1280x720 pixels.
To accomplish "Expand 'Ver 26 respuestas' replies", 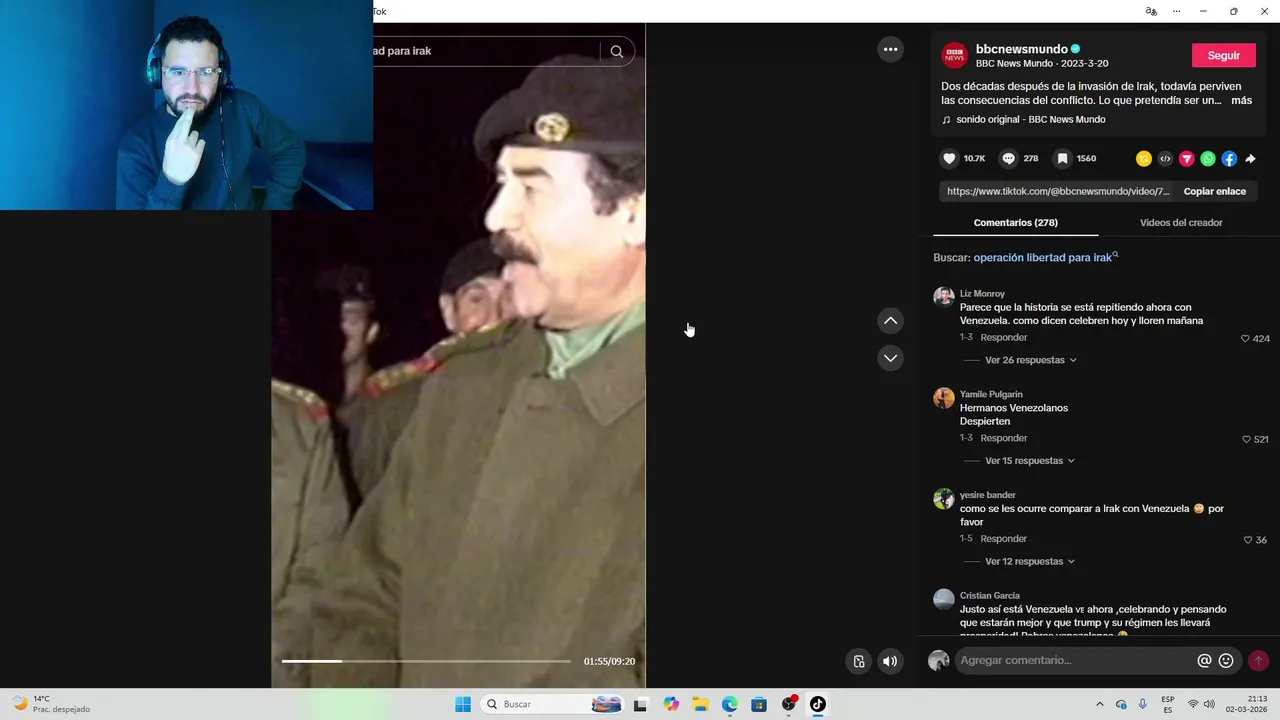I will point(1031,360).
